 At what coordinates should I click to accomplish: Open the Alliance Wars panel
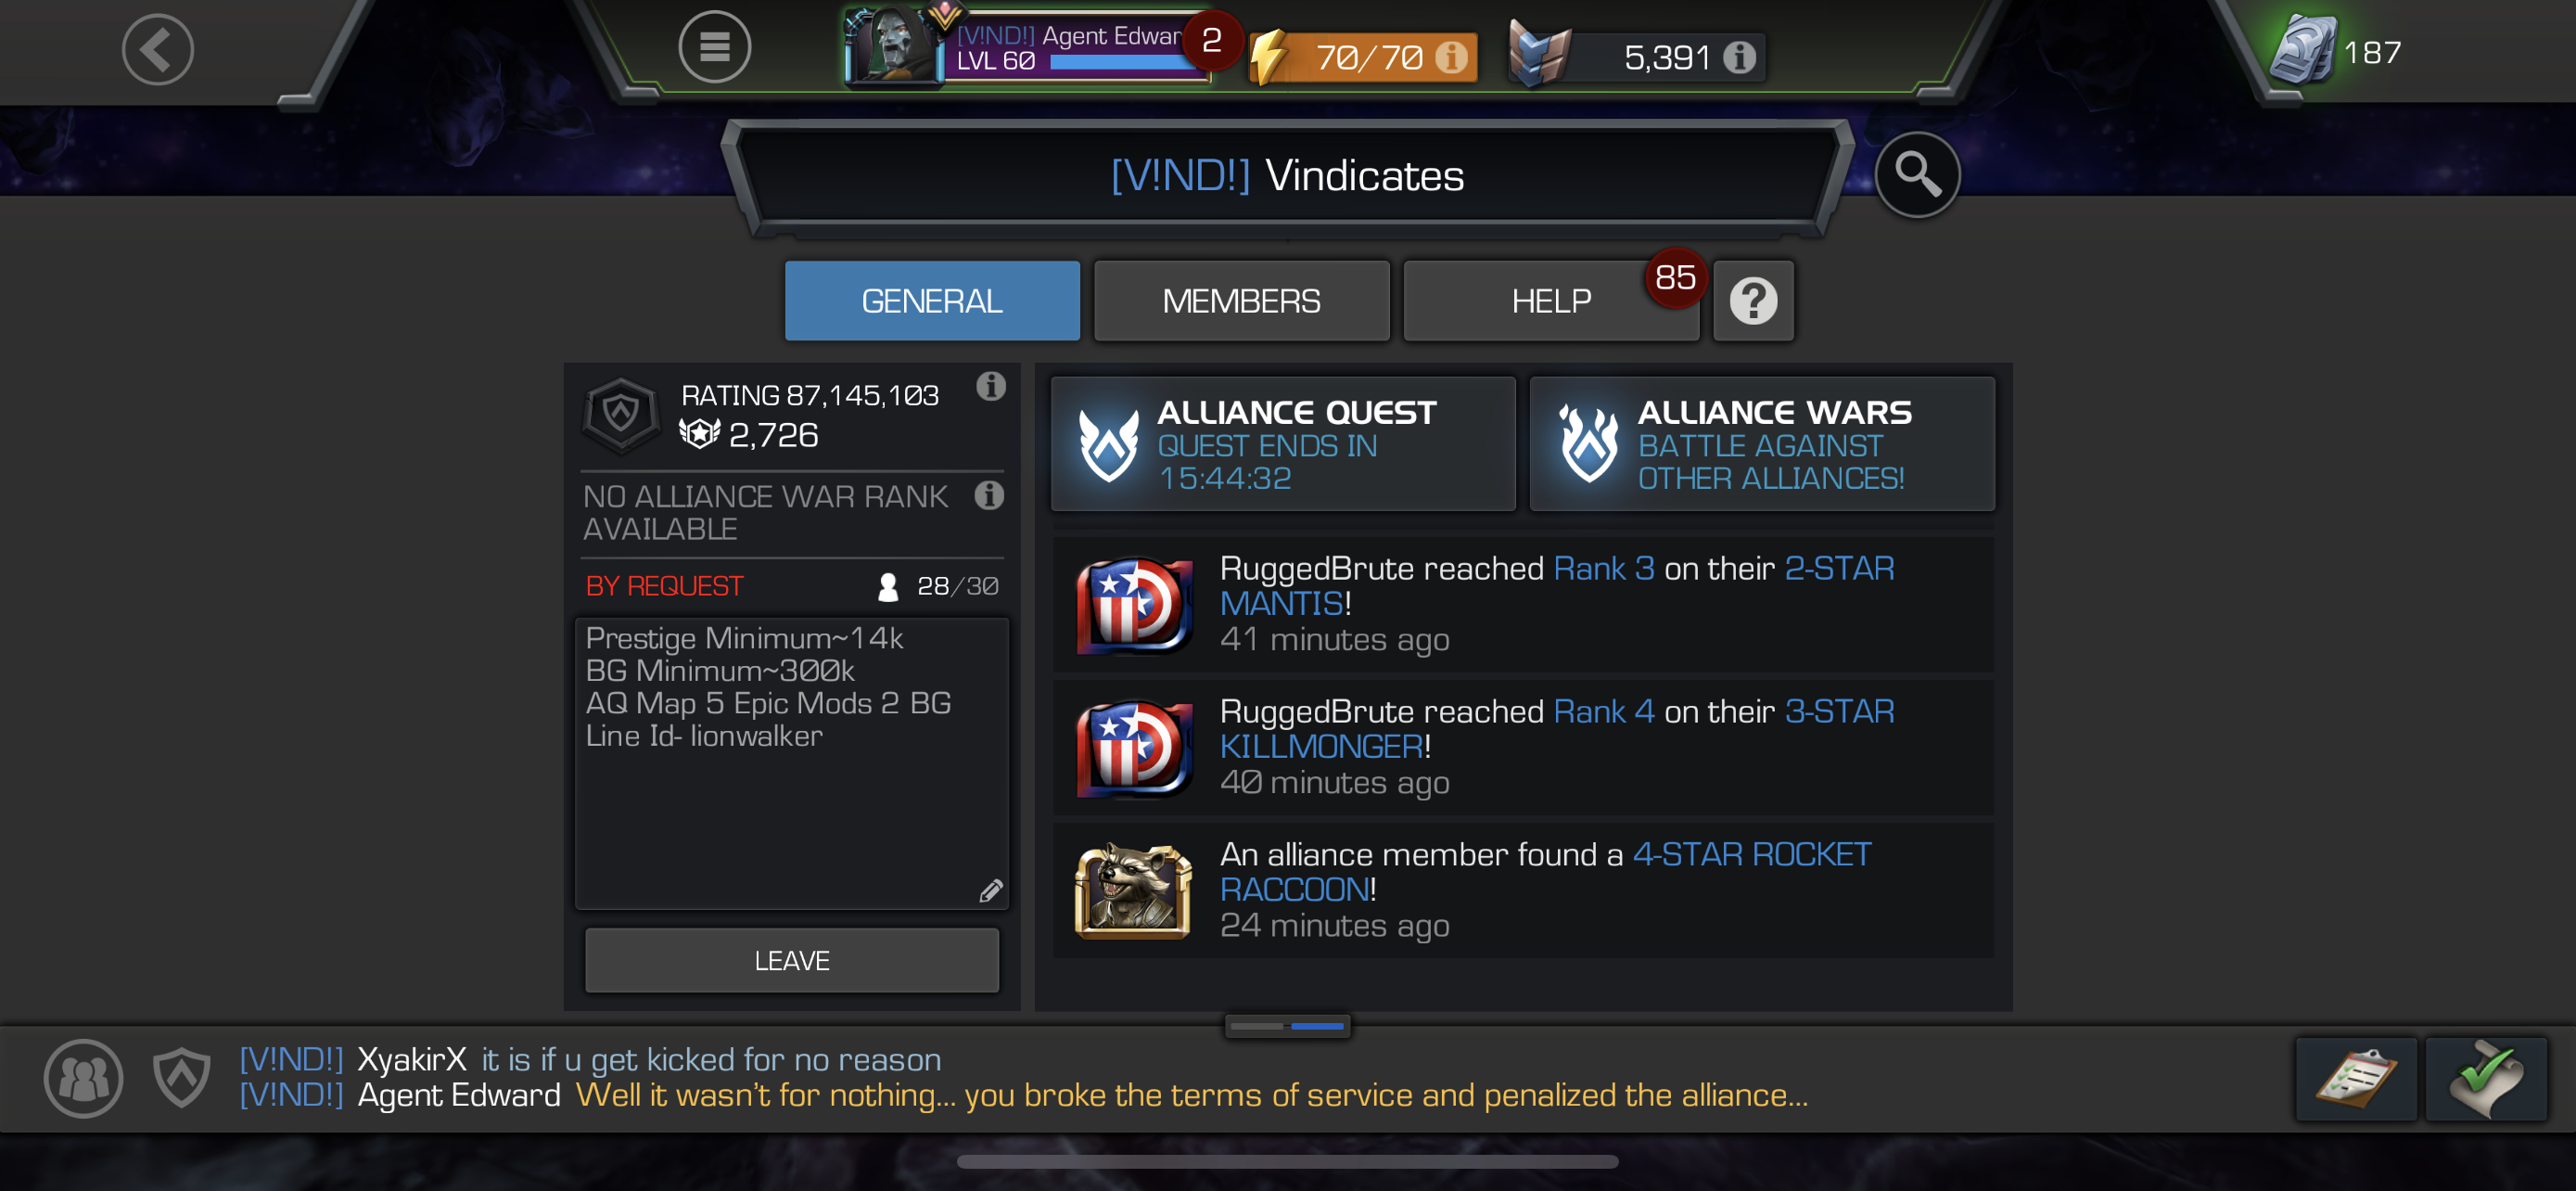(1762, 444)
